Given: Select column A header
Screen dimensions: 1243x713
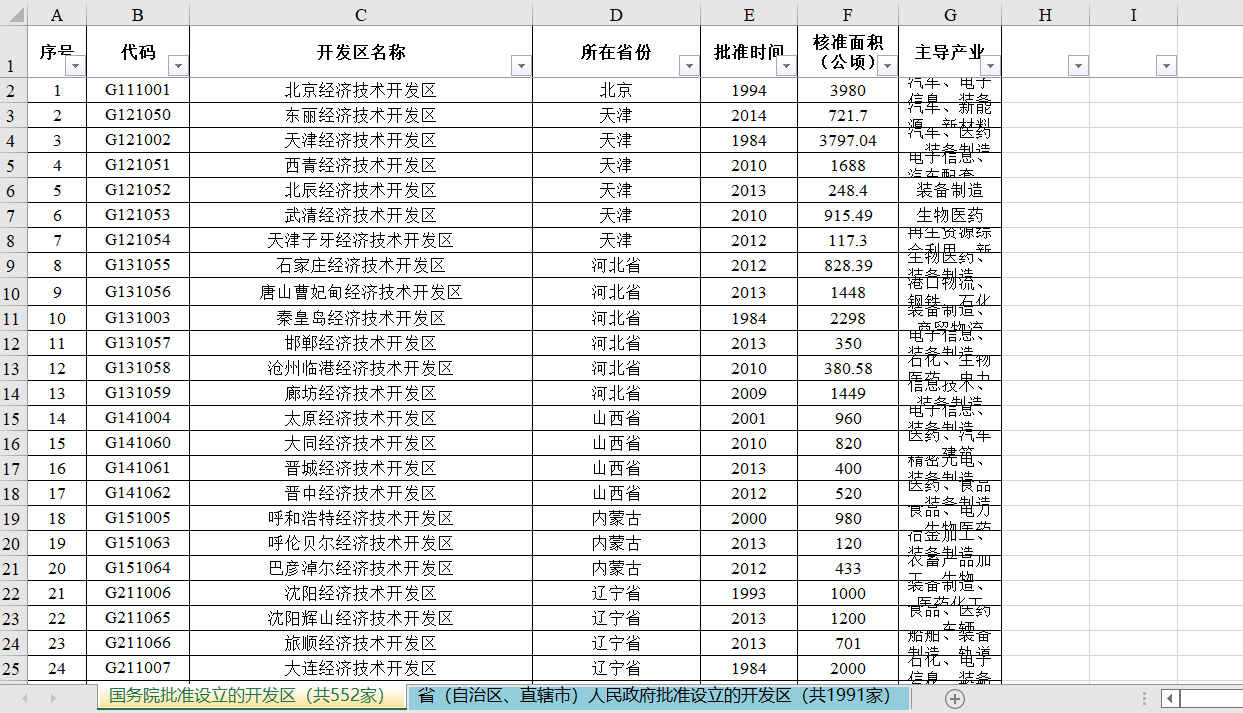Looking at the screenshot, I should tap(56, 14).
